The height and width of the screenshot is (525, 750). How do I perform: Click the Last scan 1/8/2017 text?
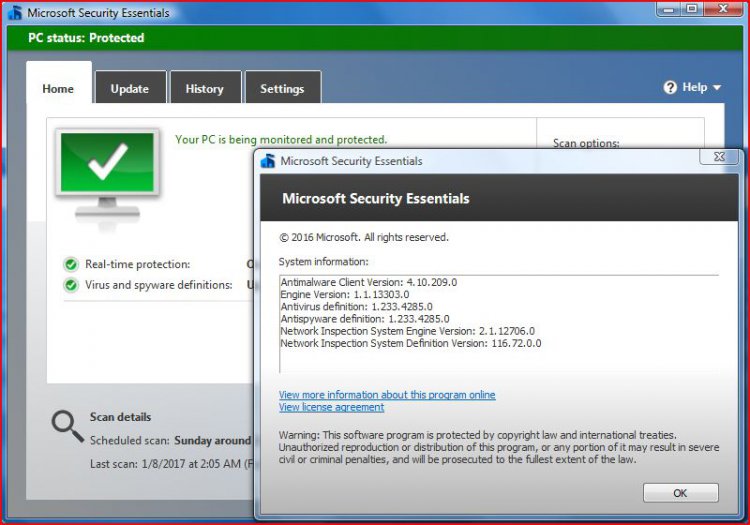pos(171,464)
